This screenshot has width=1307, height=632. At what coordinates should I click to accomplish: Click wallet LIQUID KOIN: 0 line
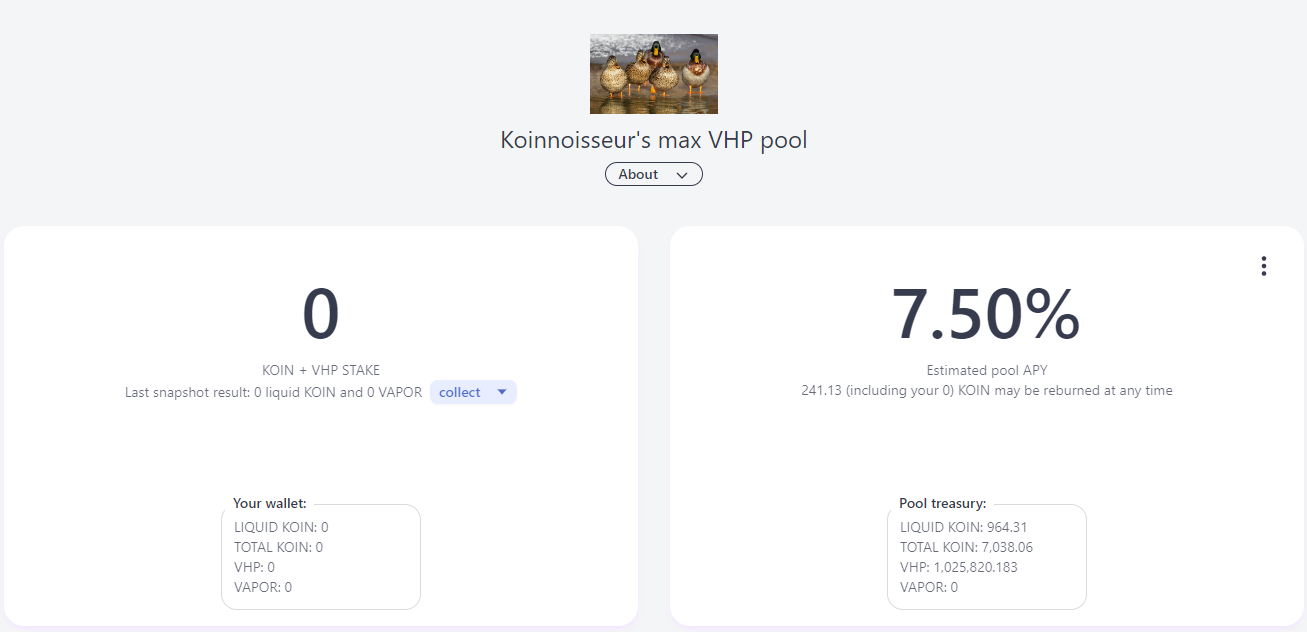pos(281,527)
